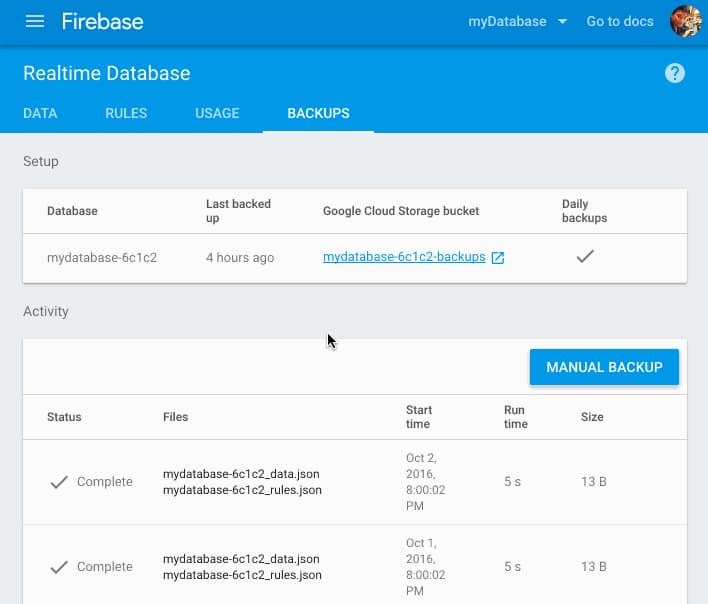Click the Oct 2, 2016 start time

point(425,482)
